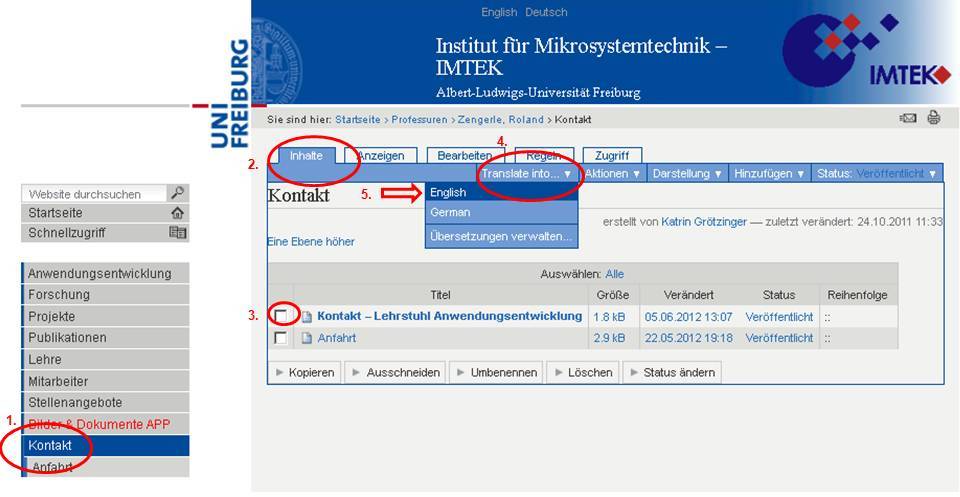The height and width of the screenshot is (497, 960).
Task: Tick checkbox for the Anfahrt row
Action: coord(280,338)
